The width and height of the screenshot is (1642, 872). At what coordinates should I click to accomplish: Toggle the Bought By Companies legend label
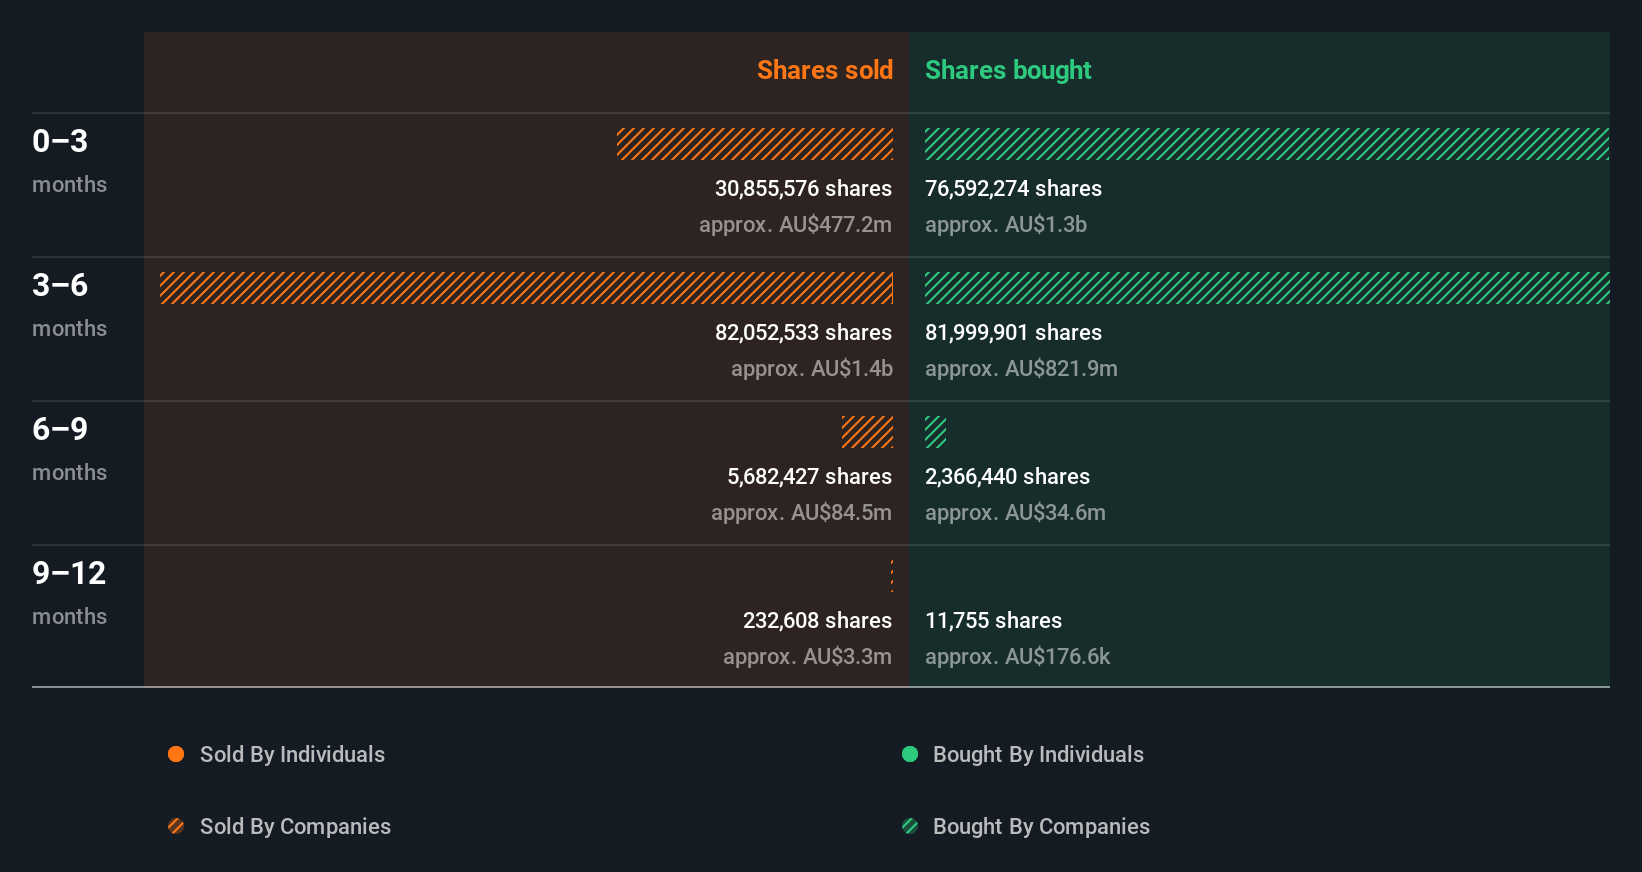tap(1041, 826)
